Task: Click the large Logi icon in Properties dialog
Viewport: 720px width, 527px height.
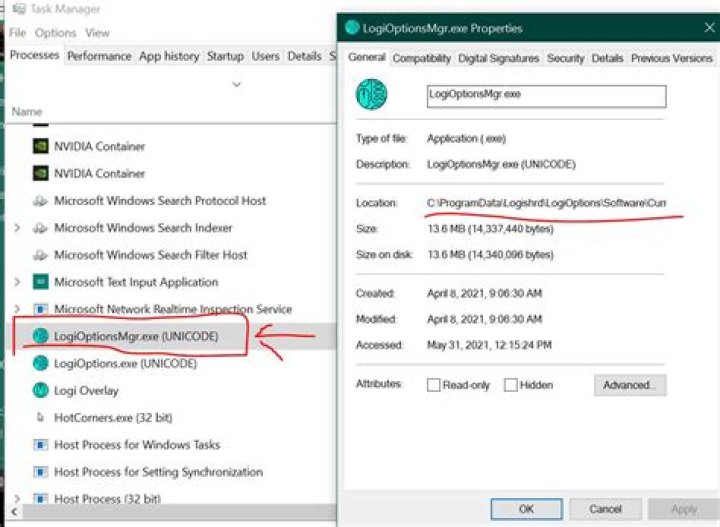Action: [371, 95]
